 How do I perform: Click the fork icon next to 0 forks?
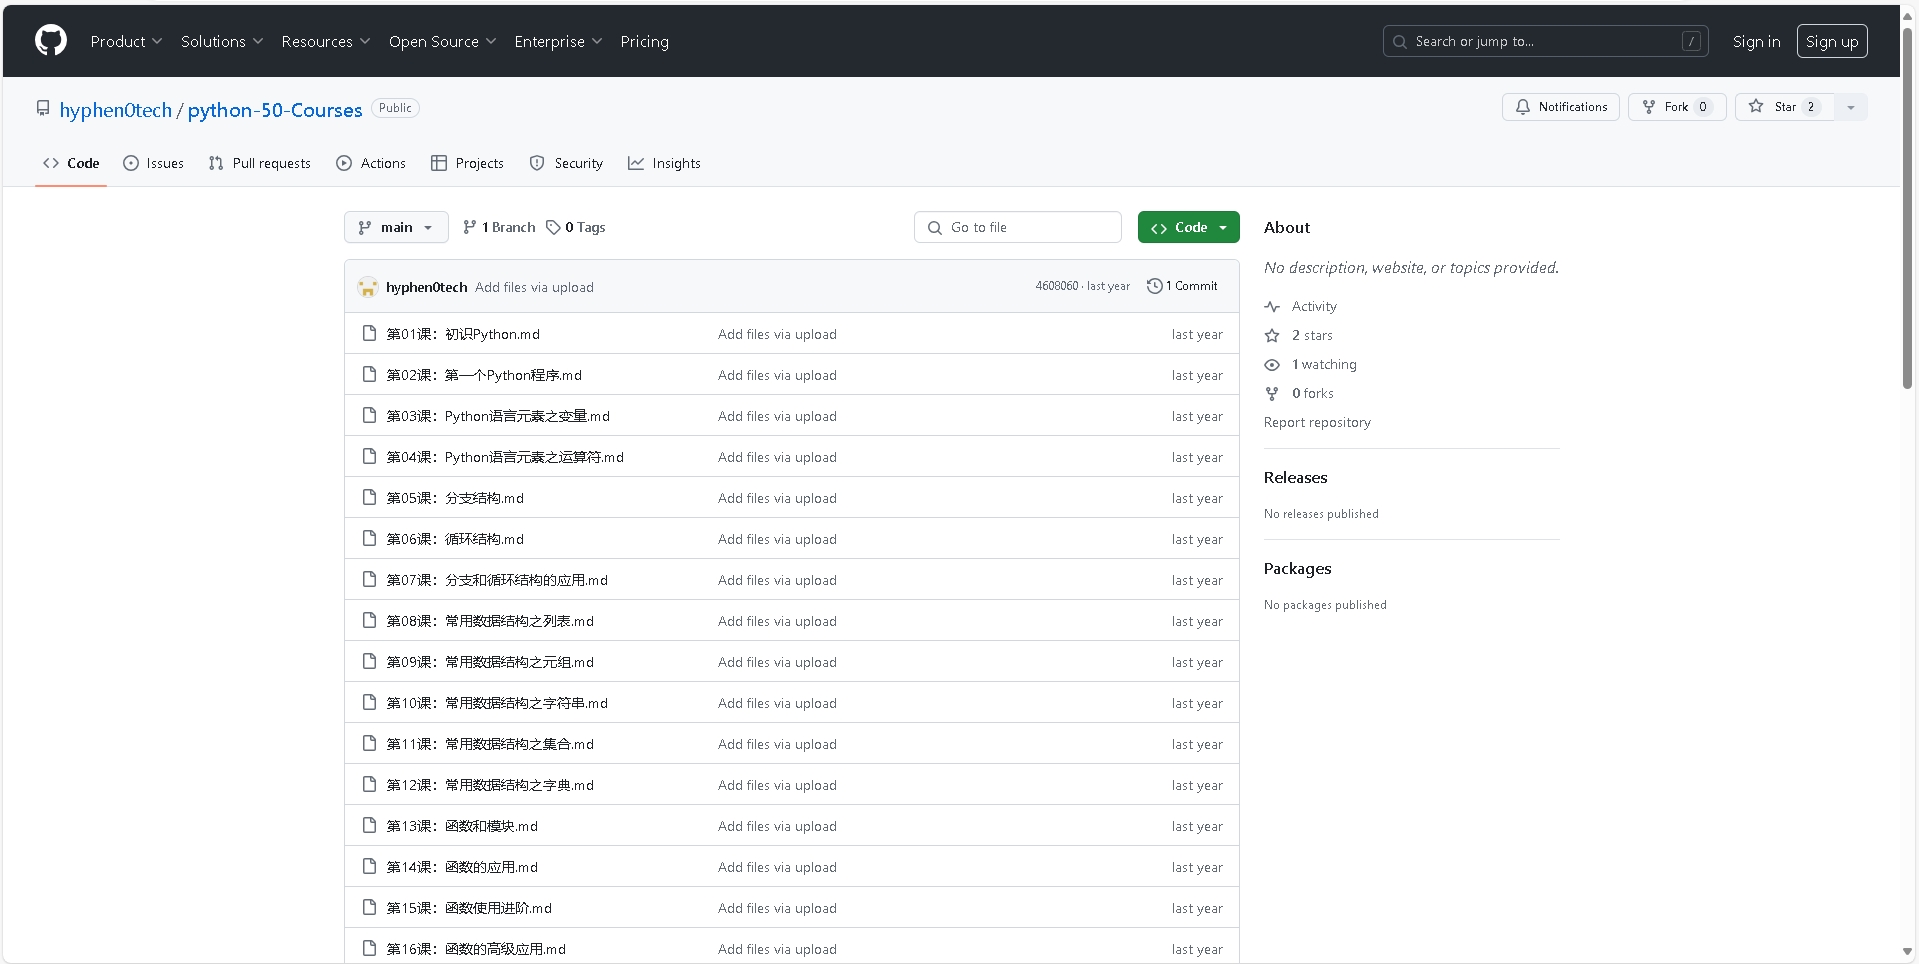(1272, 394)
